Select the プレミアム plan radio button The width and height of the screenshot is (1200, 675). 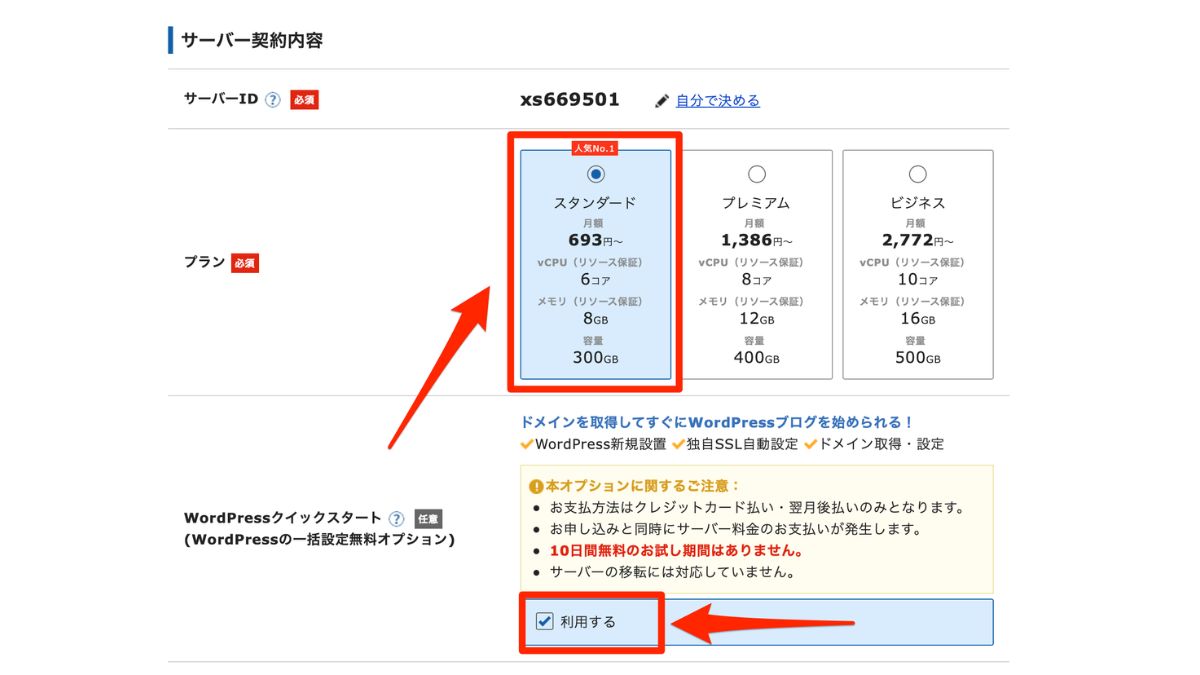(x=756, y=174)
